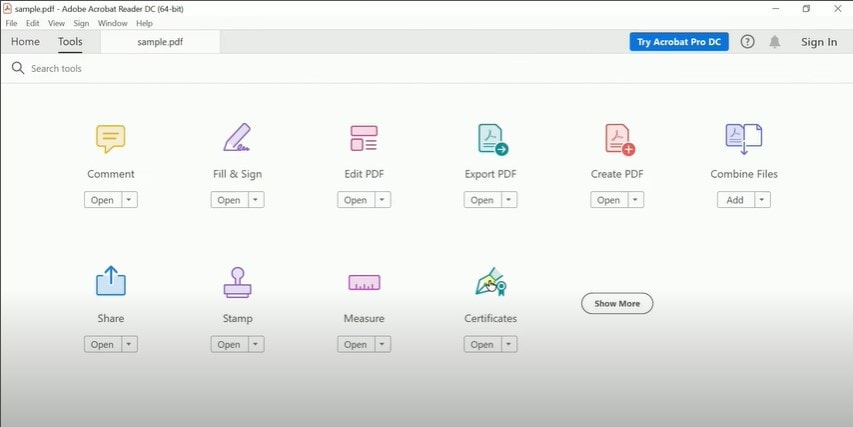This screenshot has height=427, width=853.
Task: Click Try Acrobat Pro DC button
Action: [679, 42]
